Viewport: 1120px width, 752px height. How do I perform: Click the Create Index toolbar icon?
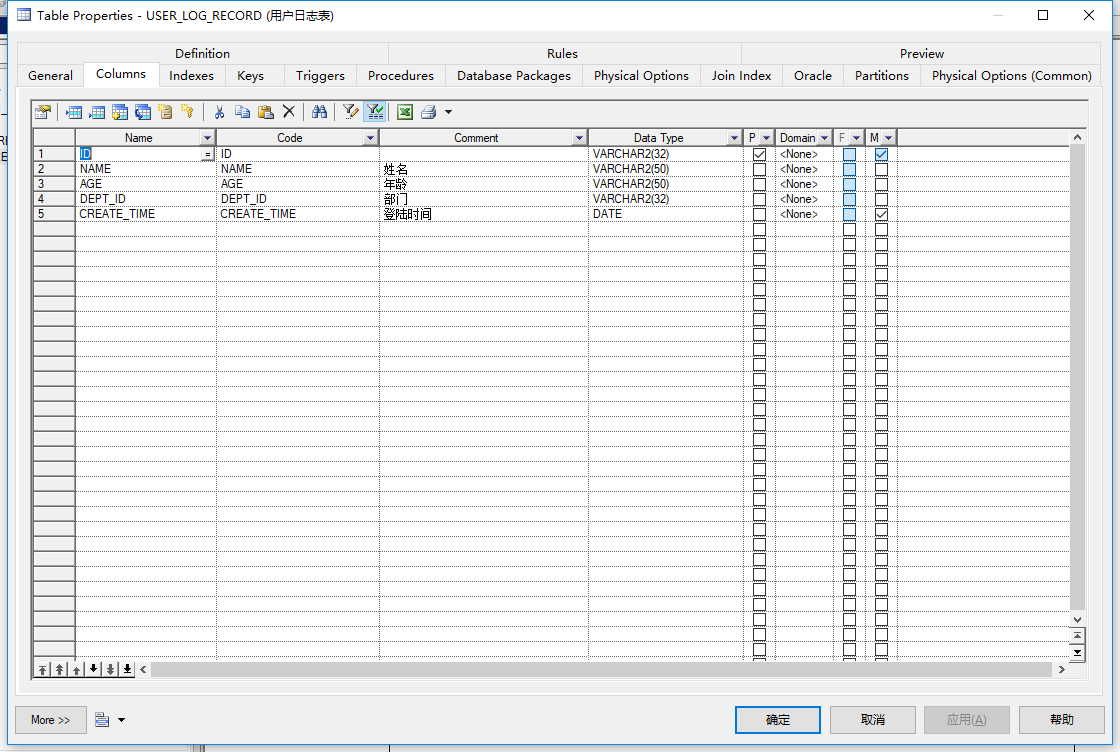[165, 112]
